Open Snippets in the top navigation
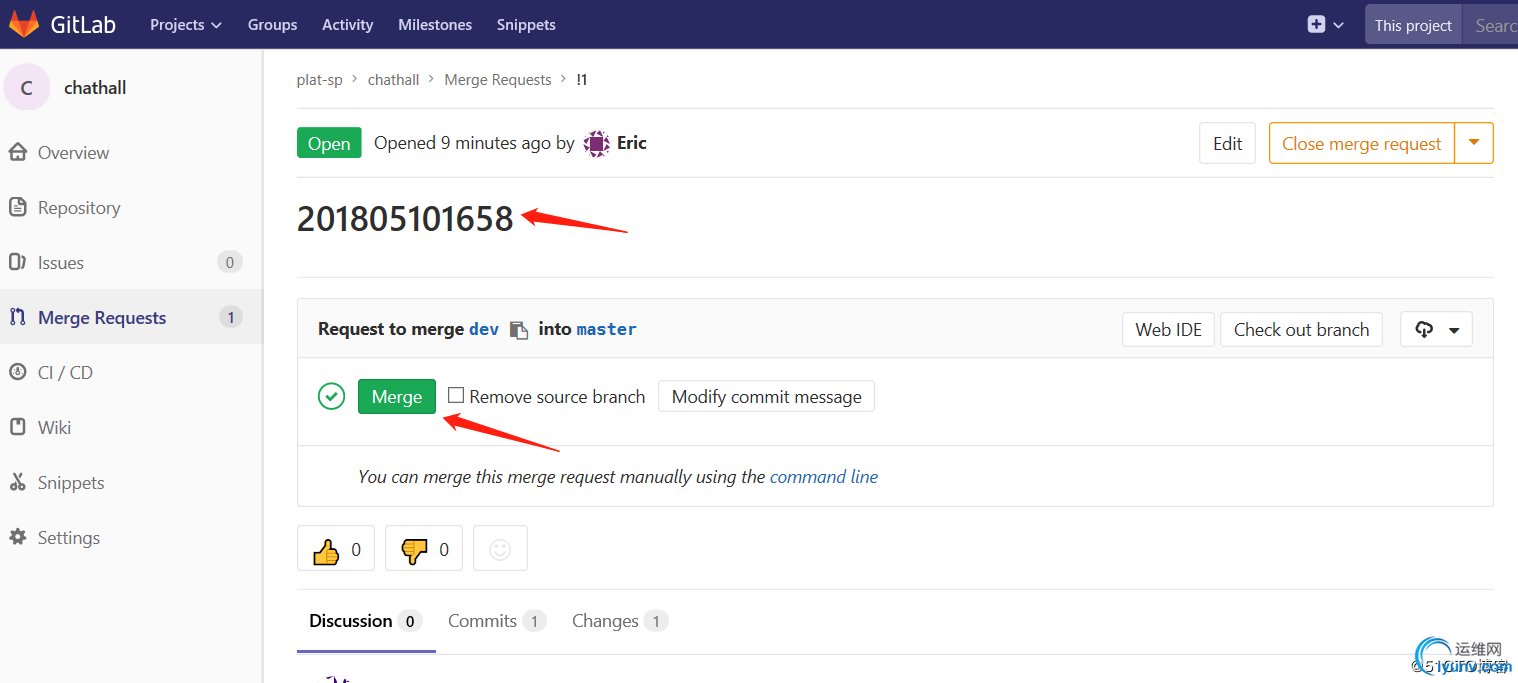This screenshot has height=683, width=1518. (526, 24)
